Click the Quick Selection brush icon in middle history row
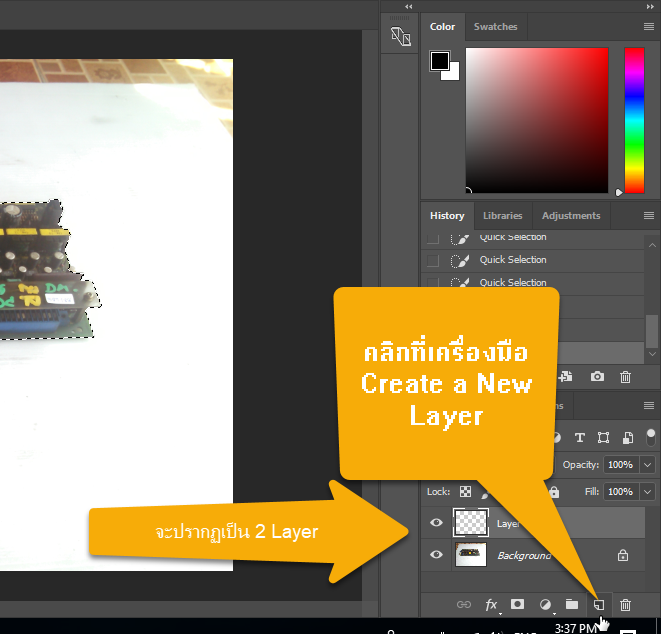The height and width of the screenshot is (634, 661). (x=459, y=261)
